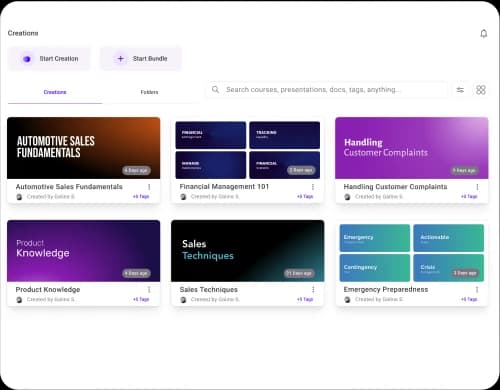Click the Emergency Preparedness title text

click(386, 290)
